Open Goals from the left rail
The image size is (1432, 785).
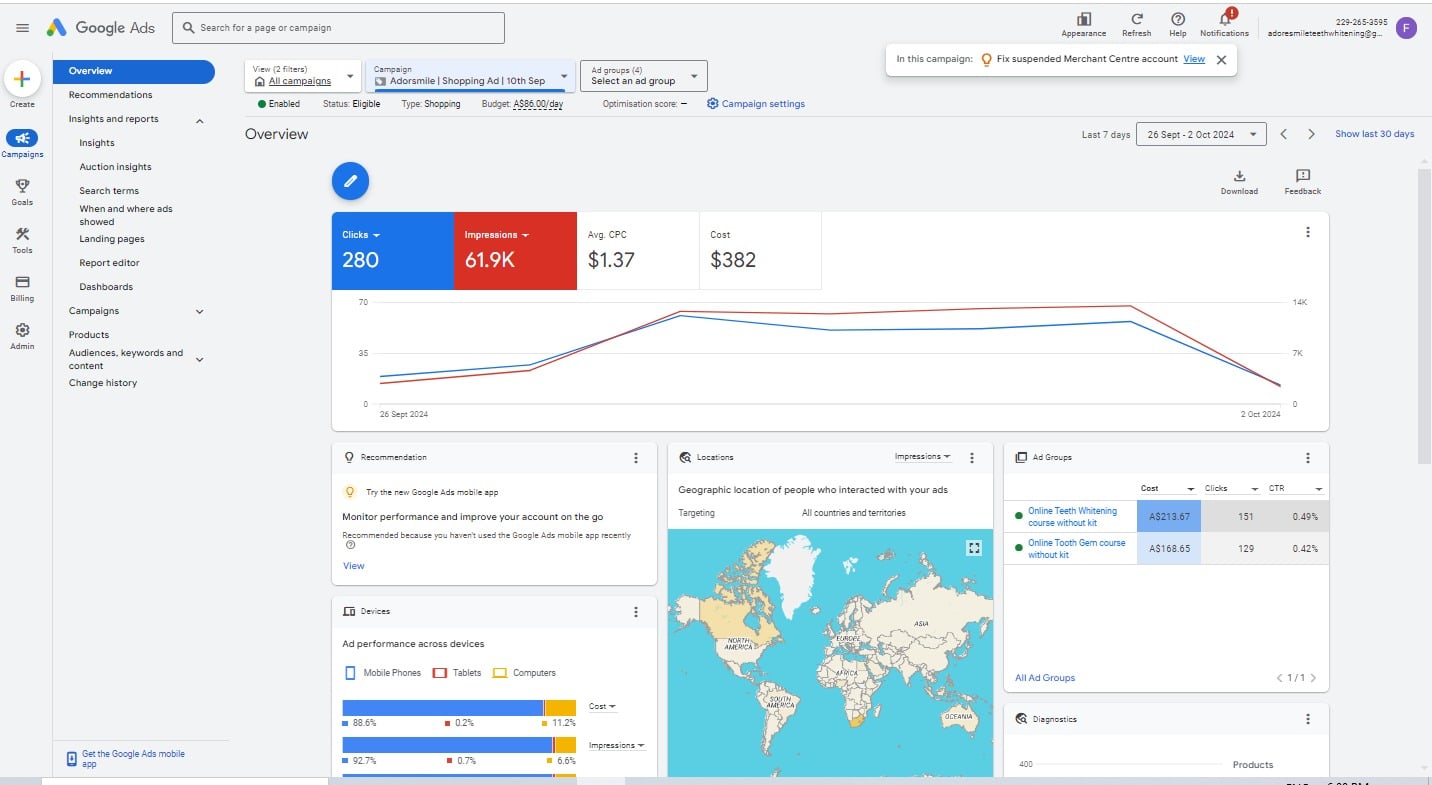coord(22,191)
